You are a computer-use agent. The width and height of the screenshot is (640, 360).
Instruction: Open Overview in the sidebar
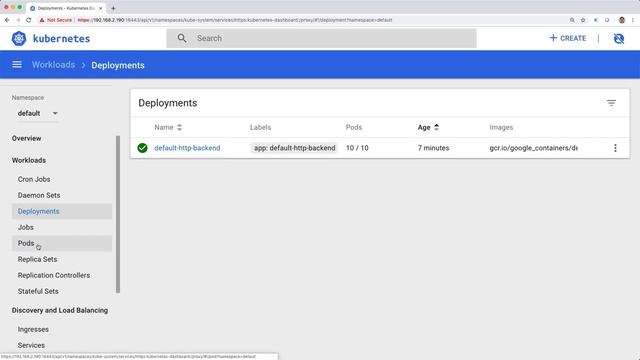click(x=27, y=138)
